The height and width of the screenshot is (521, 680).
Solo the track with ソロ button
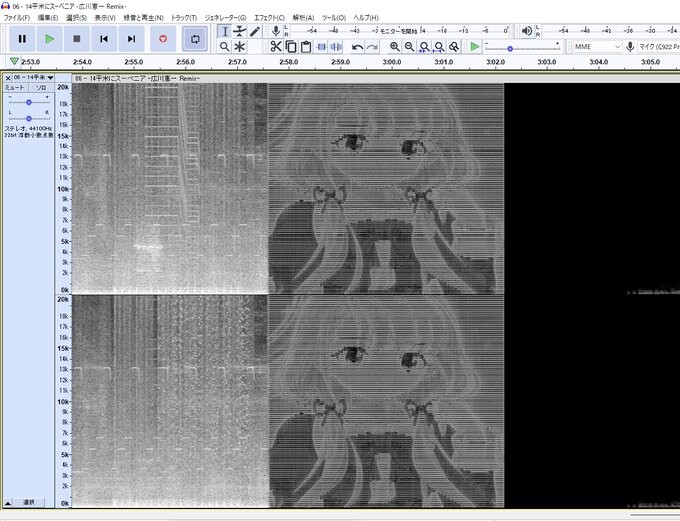(x=41, y=88)
